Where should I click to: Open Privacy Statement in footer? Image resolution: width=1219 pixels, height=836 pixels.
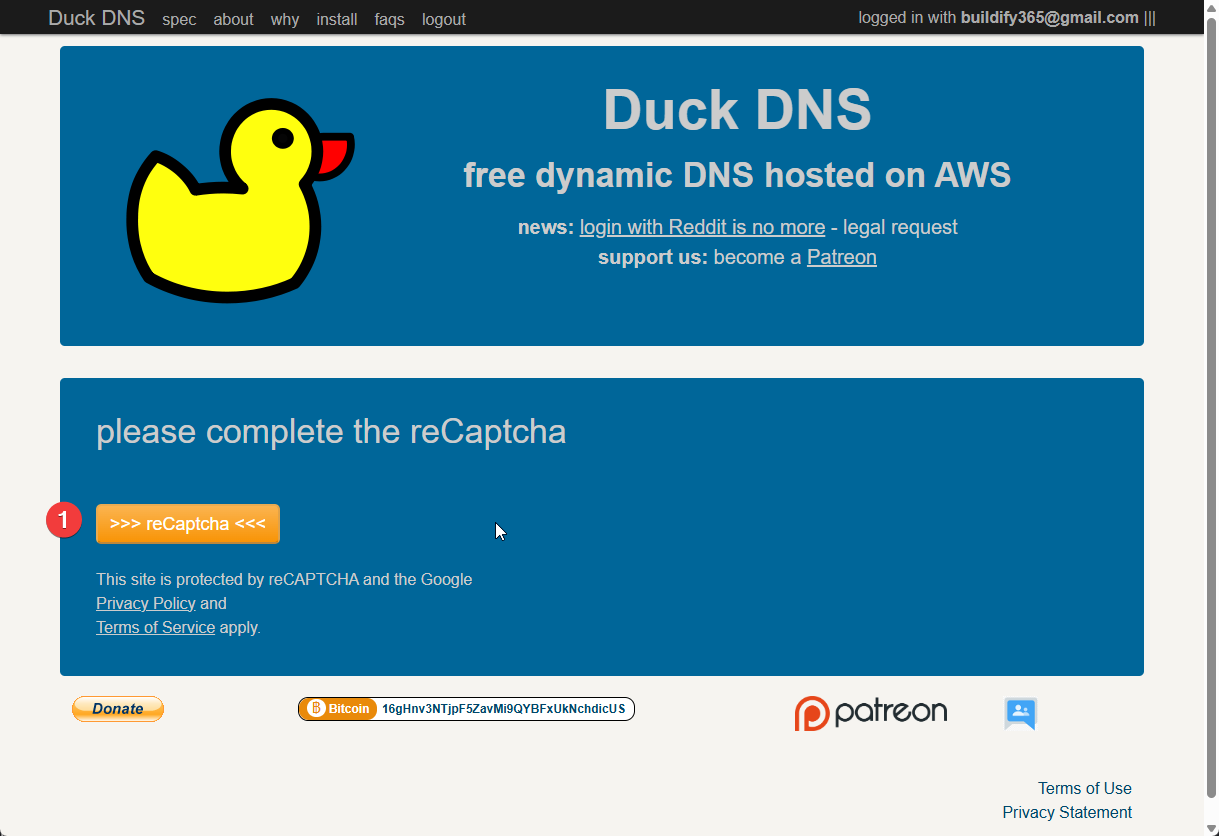pos(1067,812)
